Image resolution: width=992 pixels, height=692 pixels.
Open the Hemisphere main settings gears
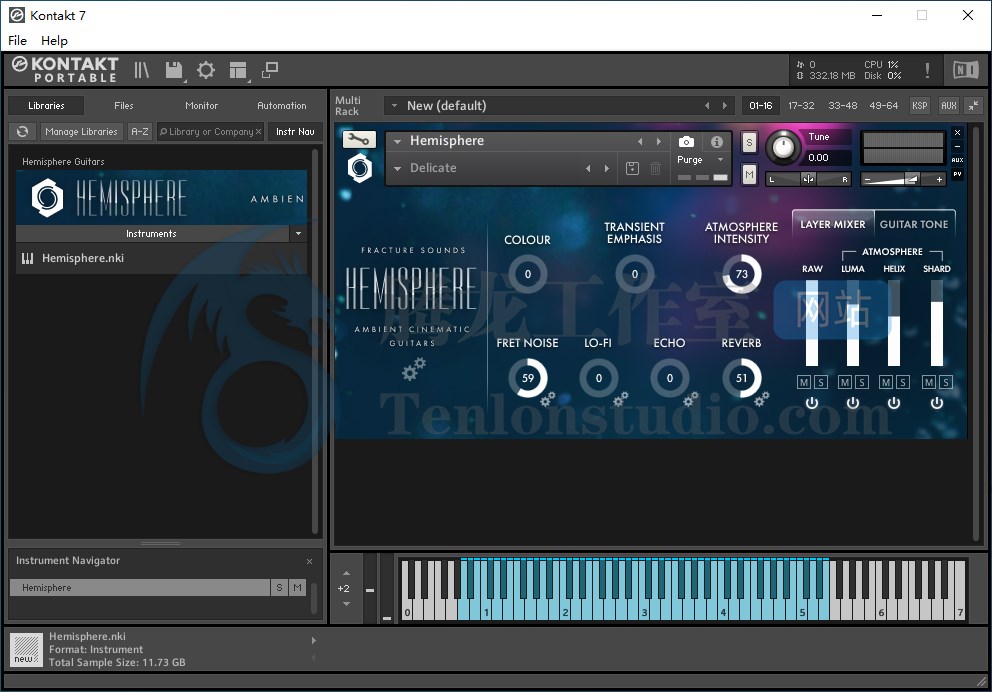click(x=414, y=369)
